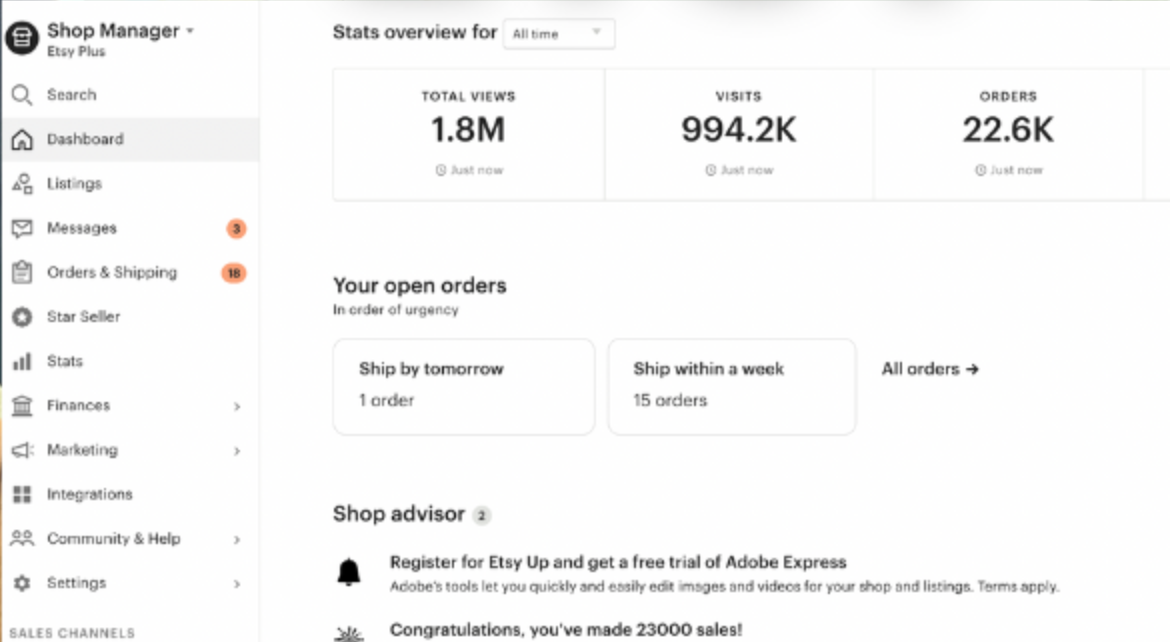Click the Community & Help people icon
The width and height of the screenshot is (1170, 642).
22,538
